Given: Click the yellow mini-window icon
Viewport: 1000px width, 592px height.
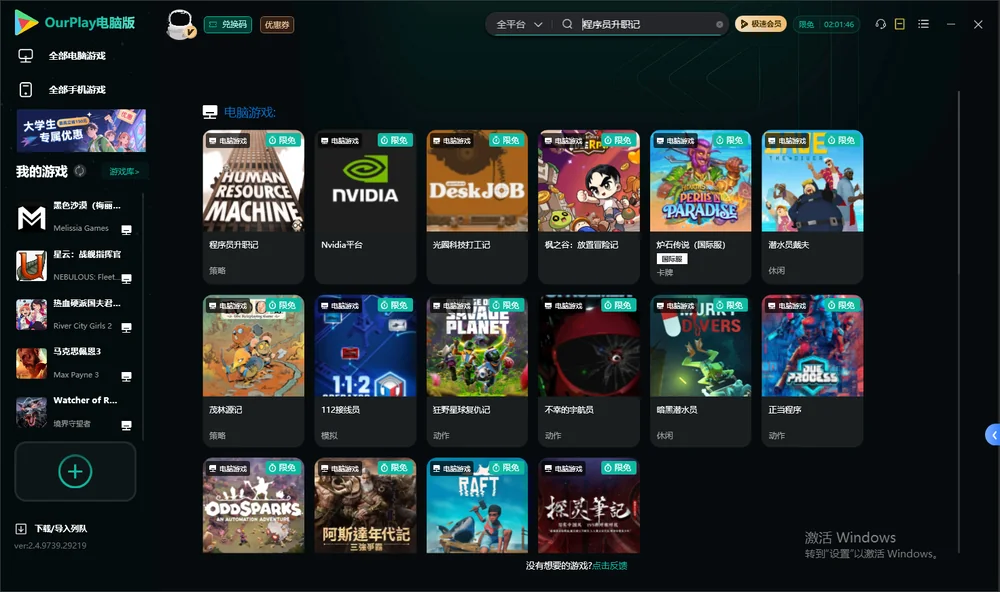Looking at the screenshot, I should 900,24.
